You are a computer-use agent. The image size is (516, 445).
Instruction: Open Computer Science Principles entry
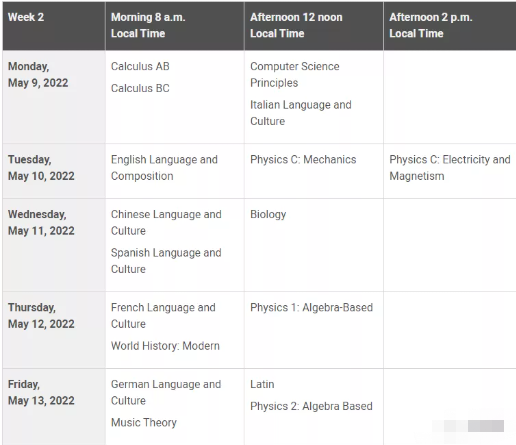(x=295, y=75)
